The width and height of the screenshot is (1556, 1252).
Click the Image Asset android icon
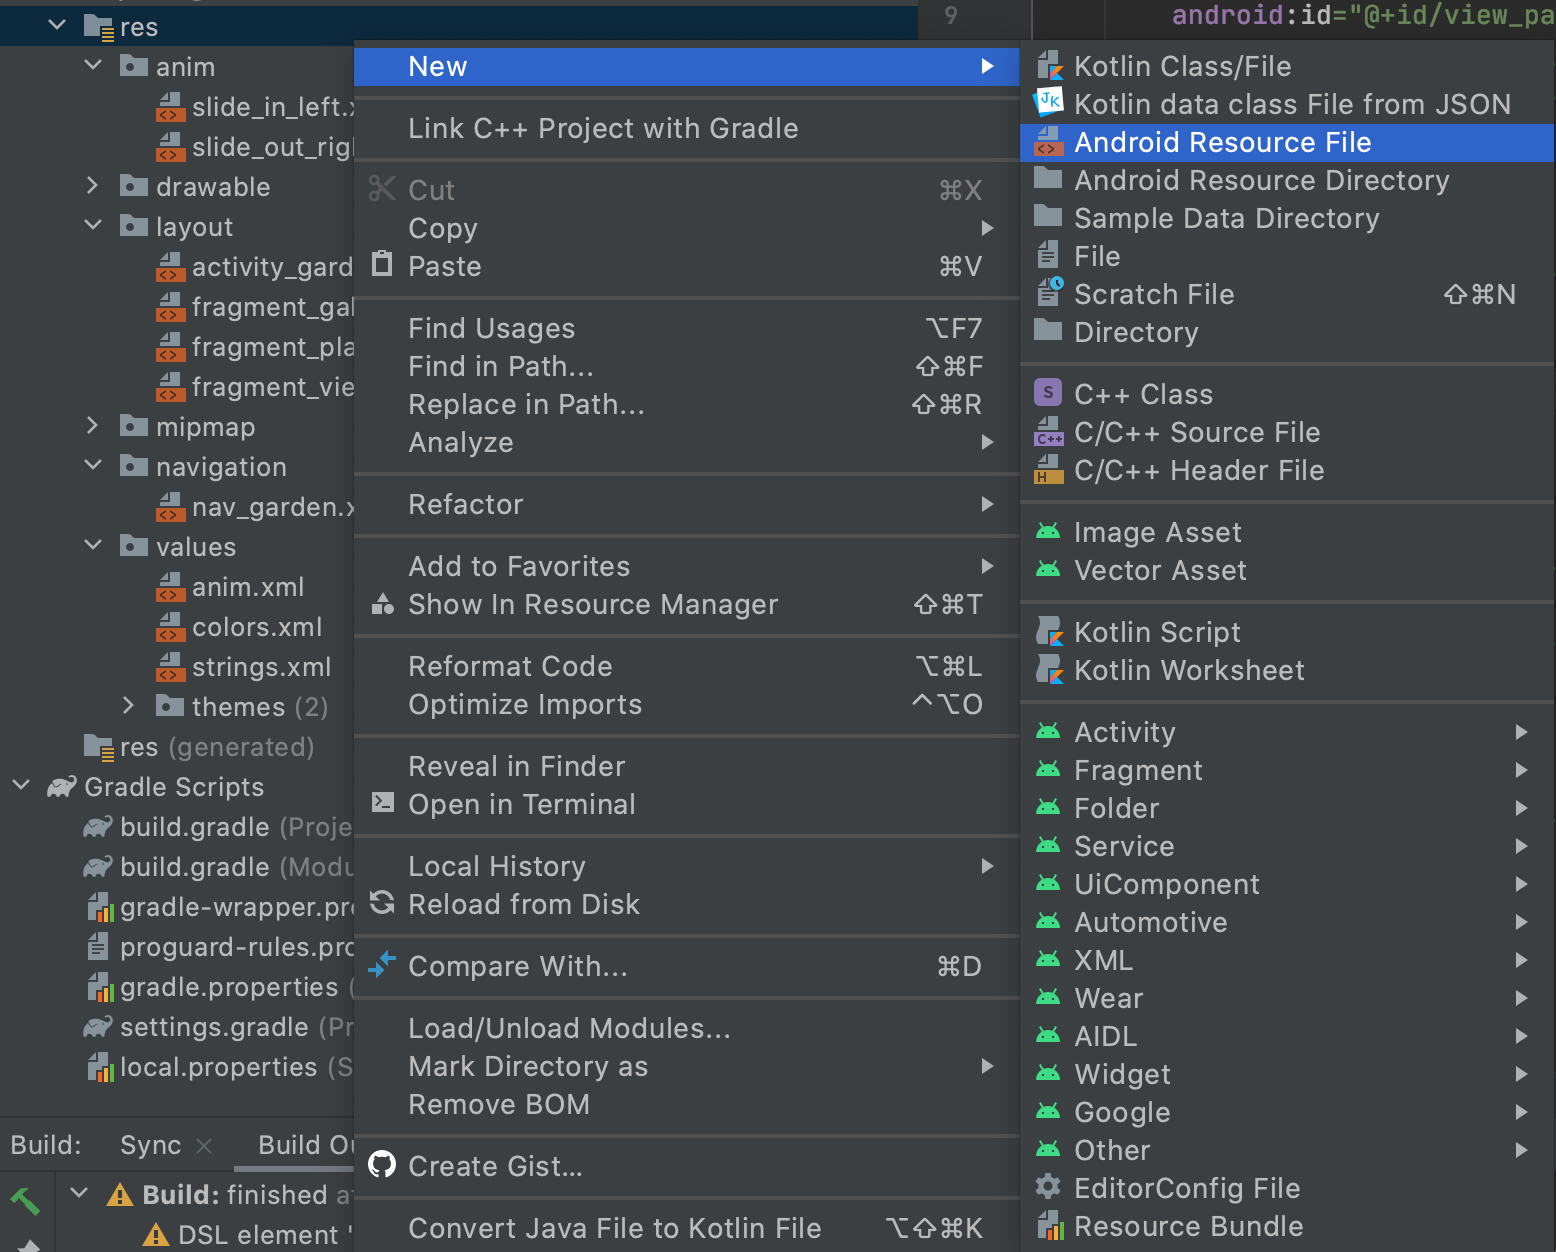[x=1048, y=532]
